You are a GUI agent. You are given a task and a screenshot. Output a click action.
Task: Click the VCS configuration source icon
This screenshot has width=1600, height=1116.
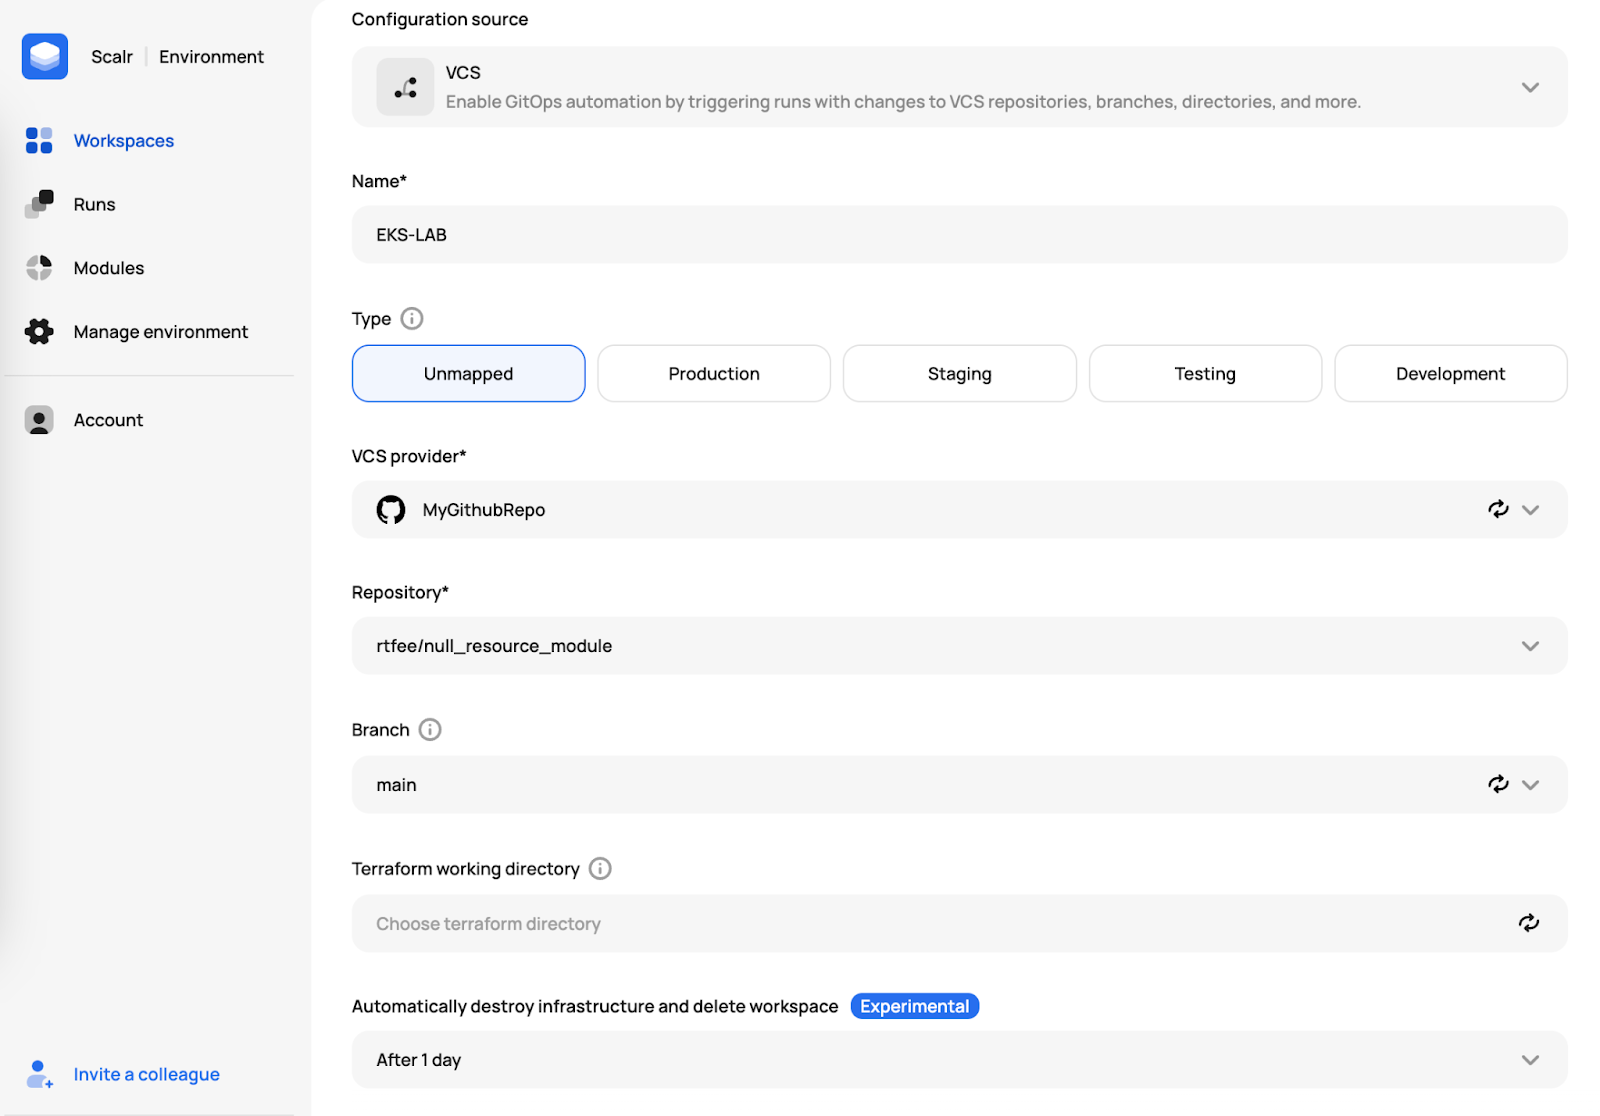point(405,87)
